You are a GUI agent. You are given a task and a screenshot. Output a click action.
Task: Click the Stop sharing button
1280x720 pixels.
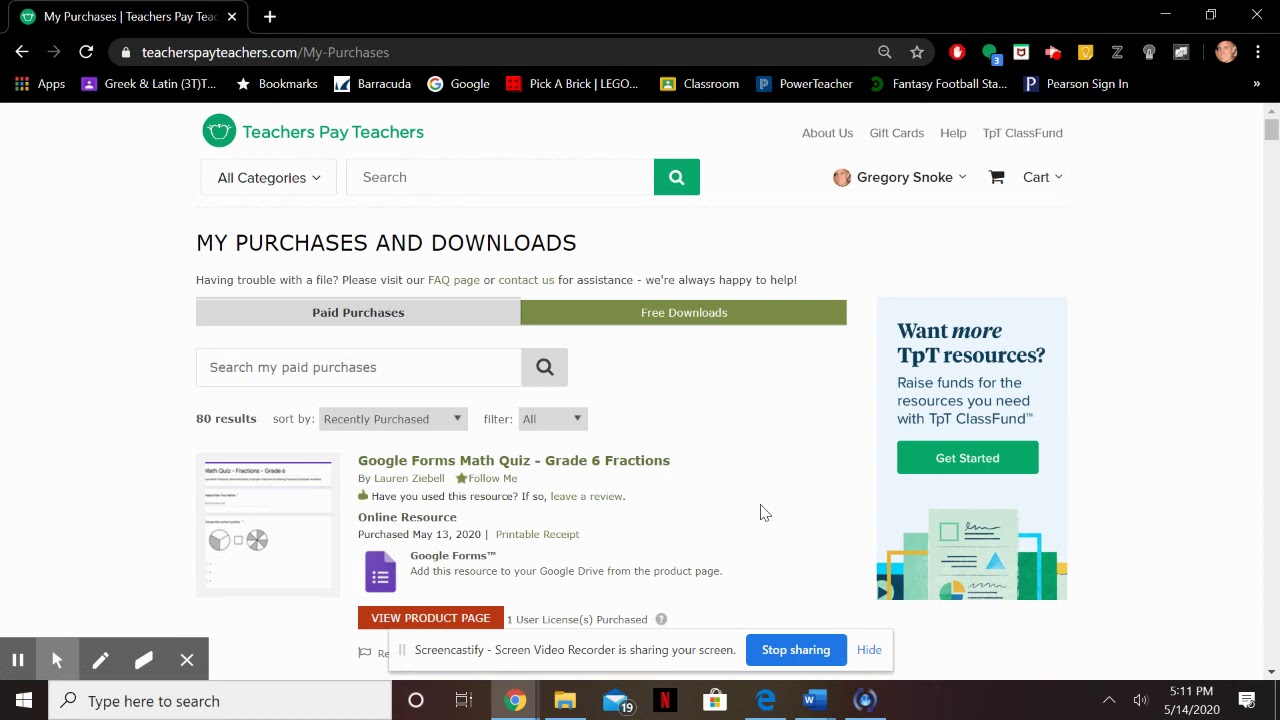(796, 650)
